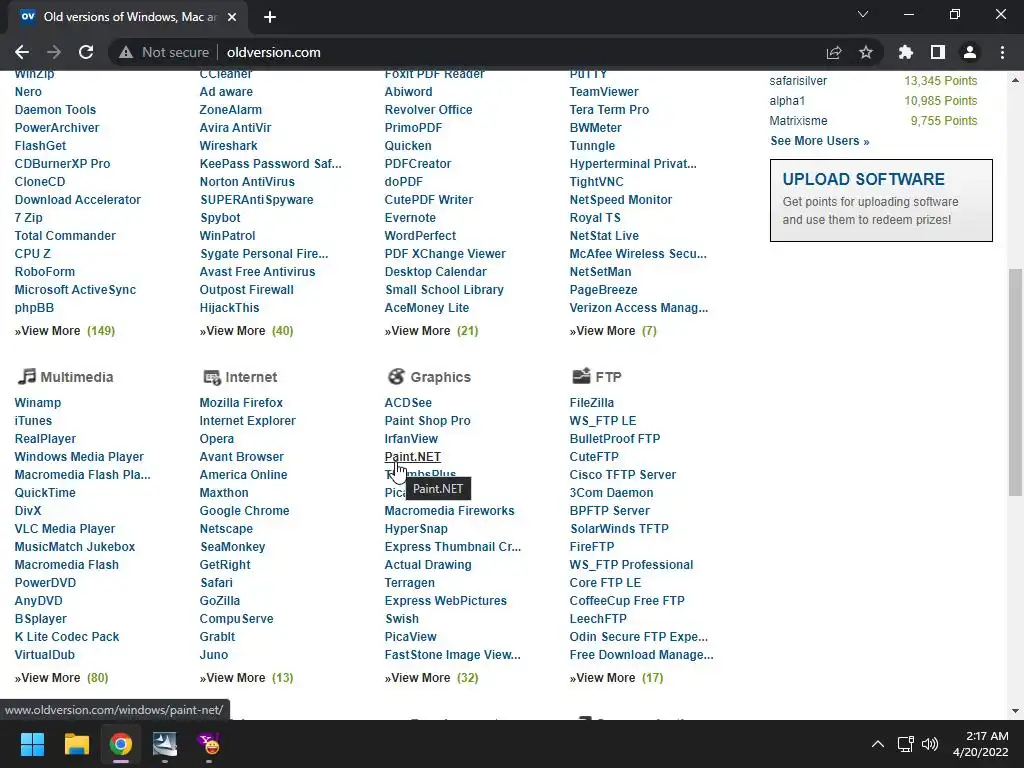Click the scrollbar up arrow

(x=1015, y=80)
